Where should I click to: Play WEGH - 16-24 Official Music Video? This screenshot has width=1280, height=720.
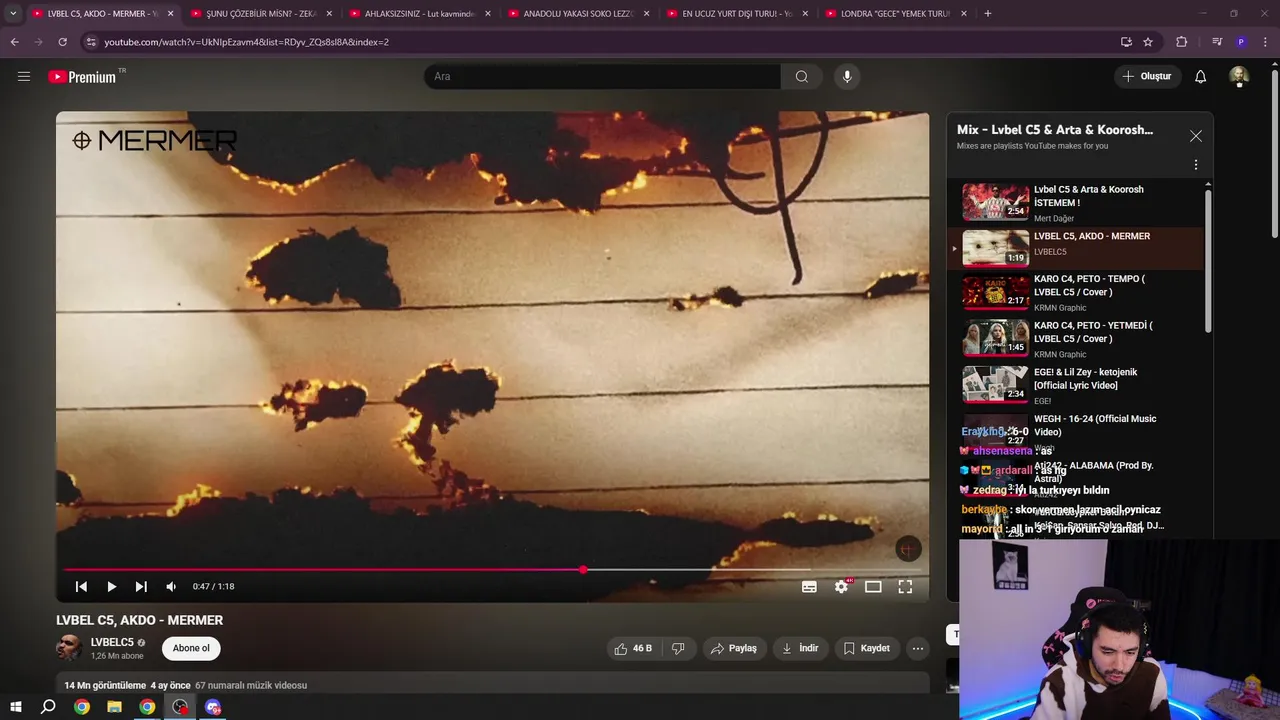(x=1077, y=430)
